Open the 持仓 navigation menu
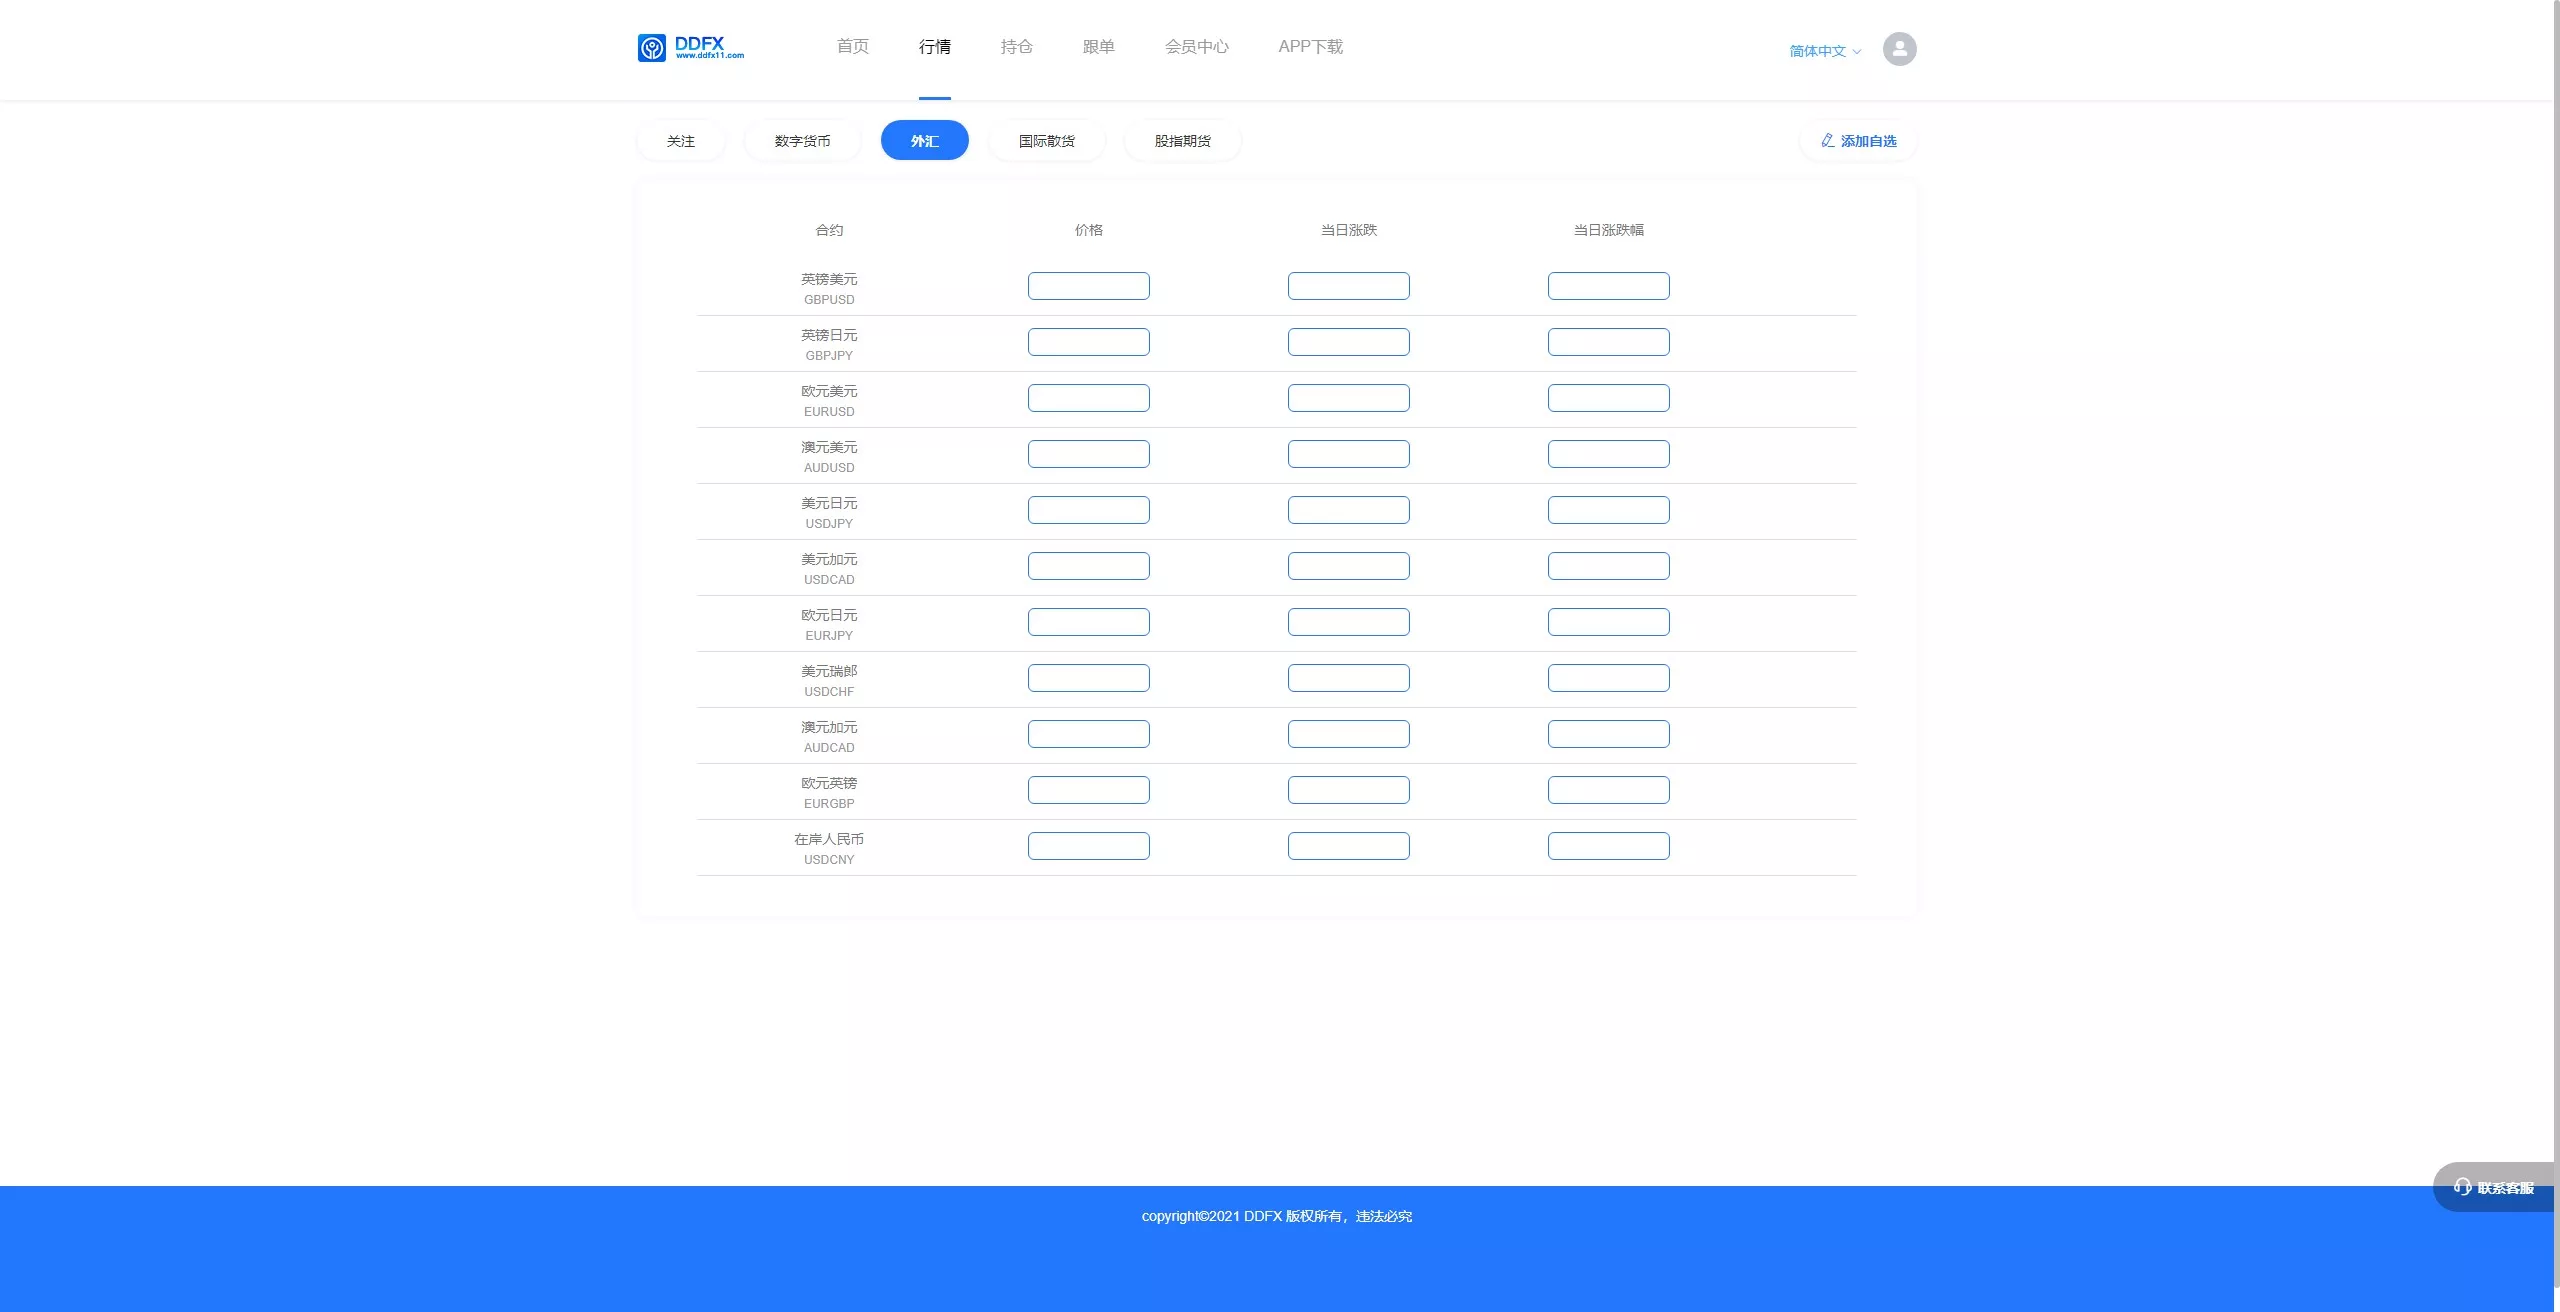The height and width of the screenshot is (1312, 2560). [x=1016, y=47]
